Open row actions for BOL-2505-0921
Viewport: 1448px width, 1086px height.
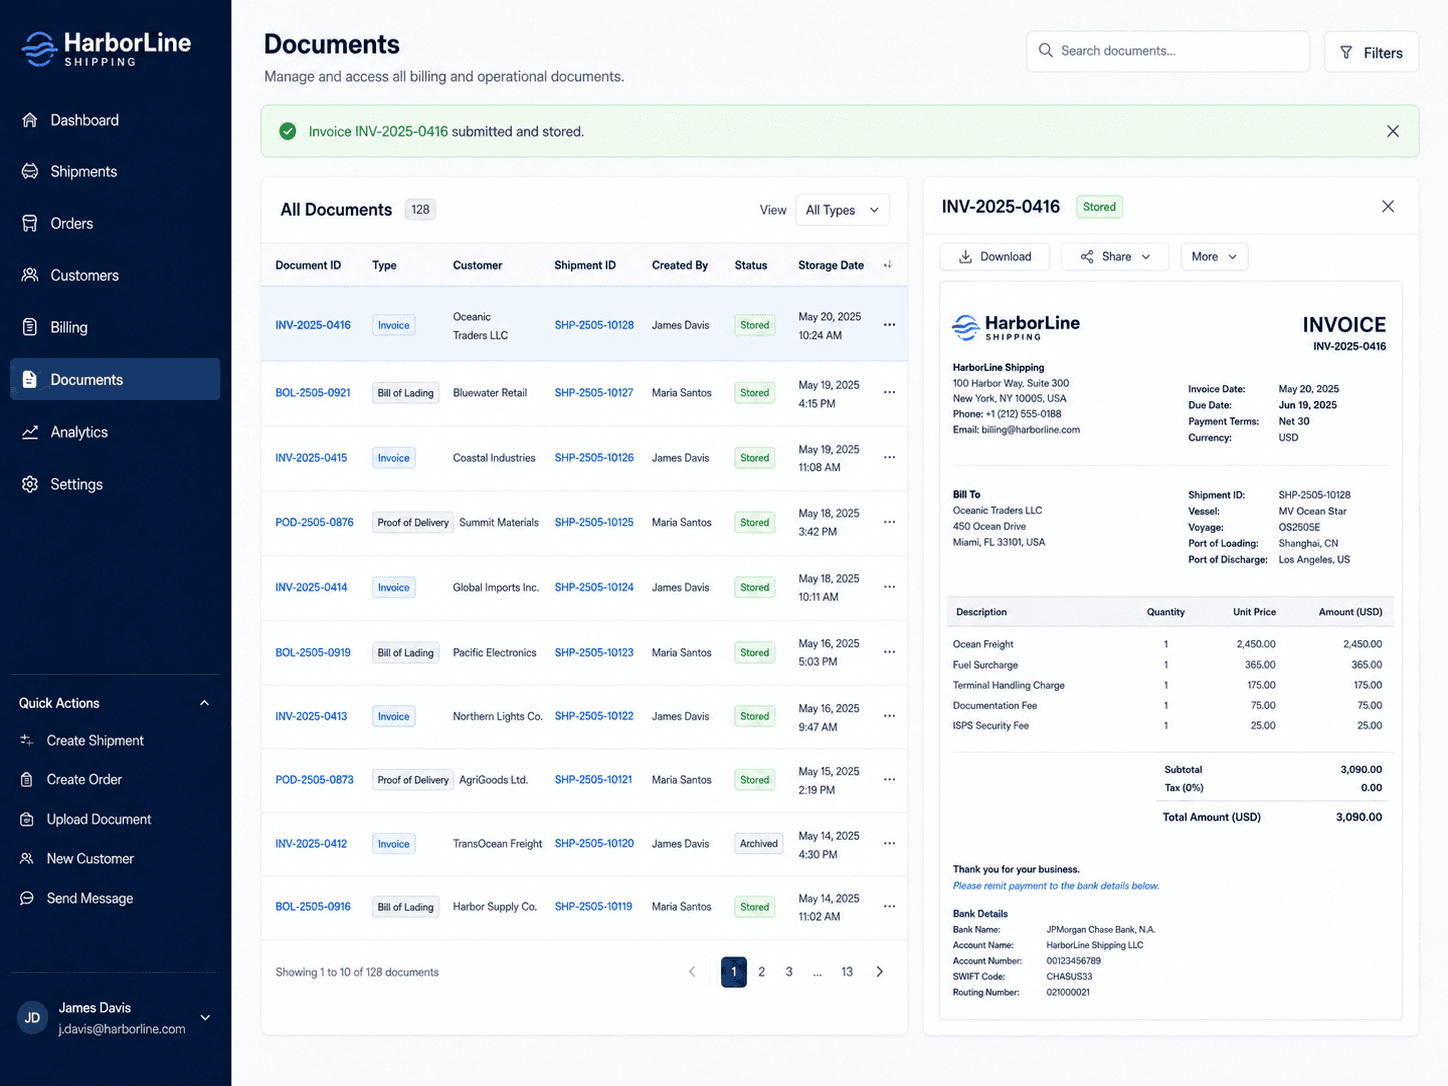click(889, 393)
